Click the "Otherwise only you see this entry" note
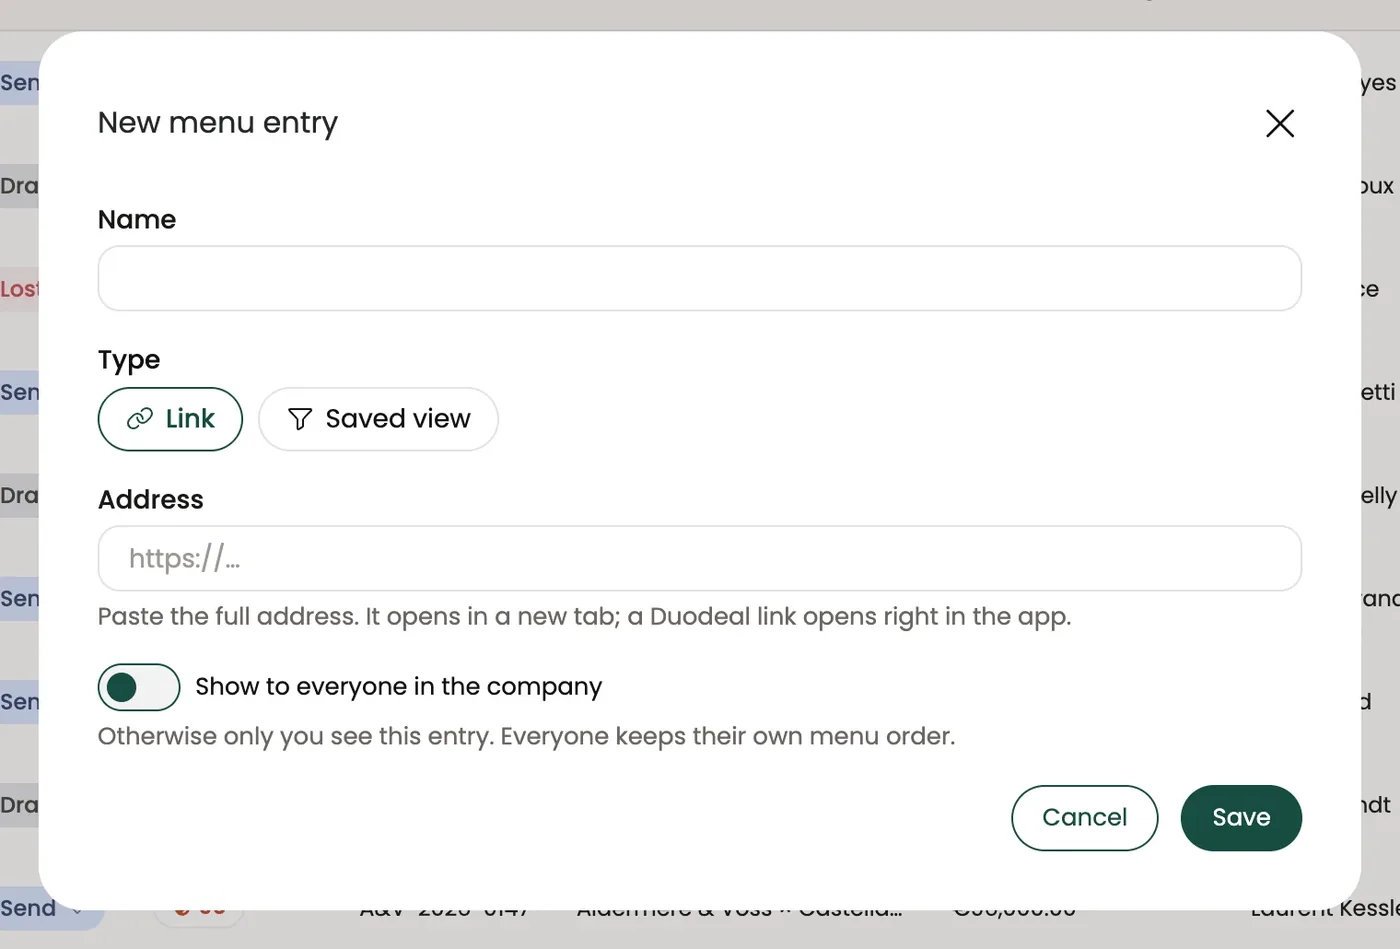This screenshot has height=949, width=1400. point(526,736)
